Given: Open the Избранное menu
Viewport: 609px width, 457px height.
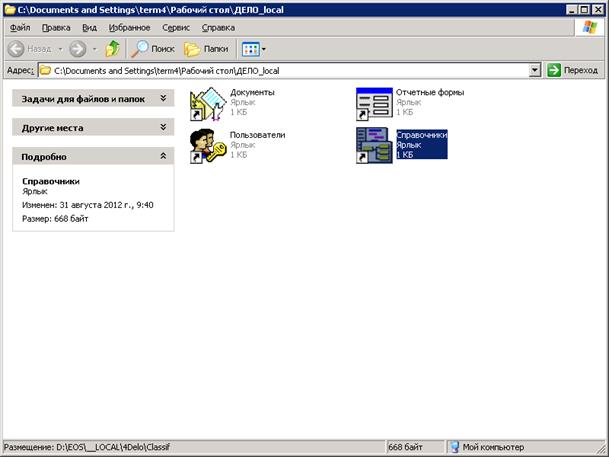Looking at the screenshot, I should 129,28.
